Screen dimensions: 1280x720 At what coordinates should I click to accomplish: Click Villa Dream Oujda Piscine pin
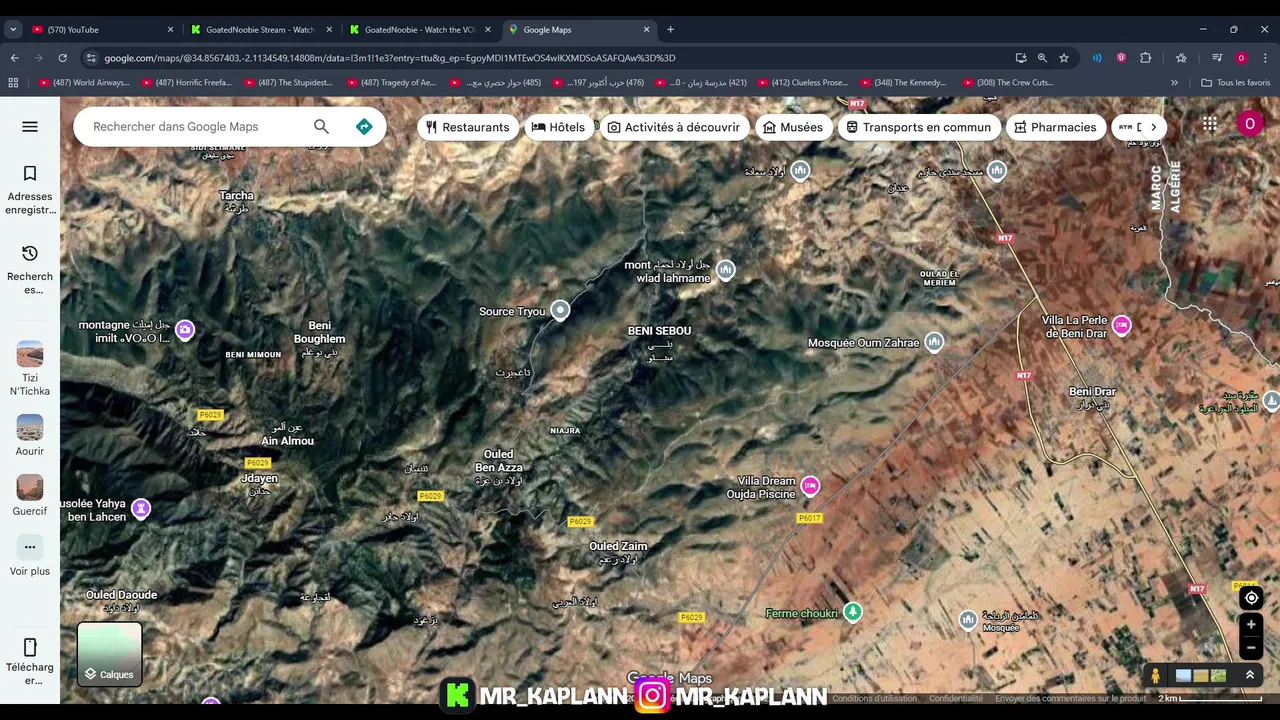[810, 486]
